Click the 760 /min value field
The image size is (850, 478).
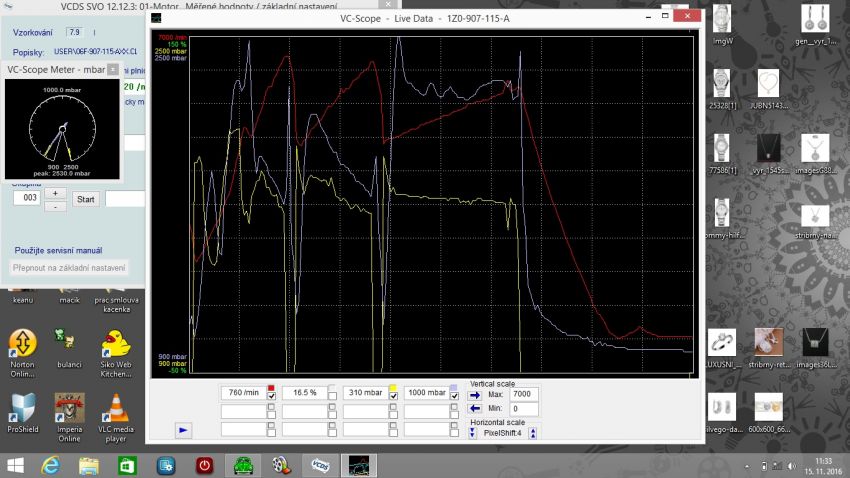point(243,392)
